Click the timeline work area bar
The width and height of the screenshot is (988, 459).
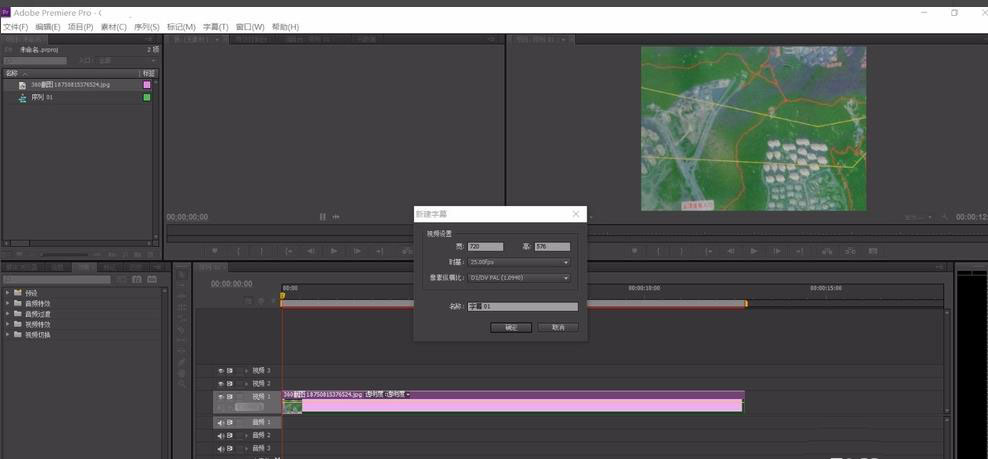tap(514, 304)
